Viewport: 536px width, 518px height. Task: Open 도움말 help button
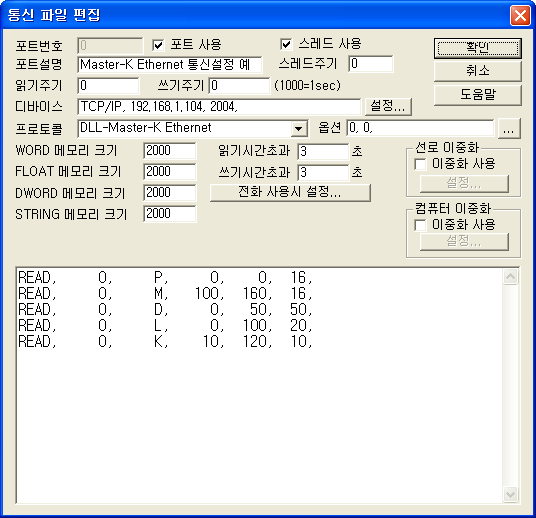[478, 95]
